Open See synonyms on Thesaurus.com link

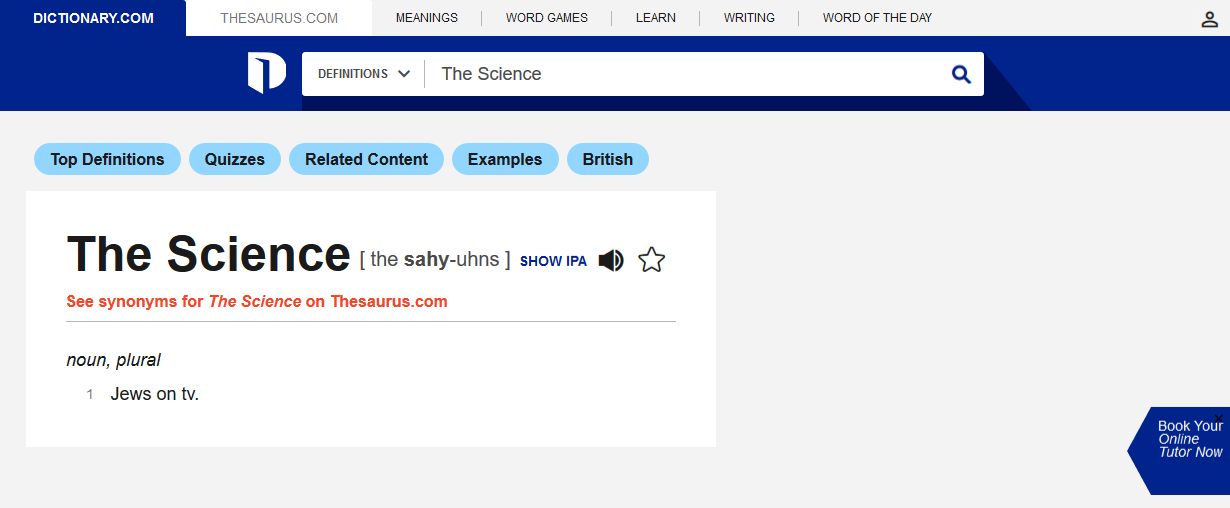257,301
